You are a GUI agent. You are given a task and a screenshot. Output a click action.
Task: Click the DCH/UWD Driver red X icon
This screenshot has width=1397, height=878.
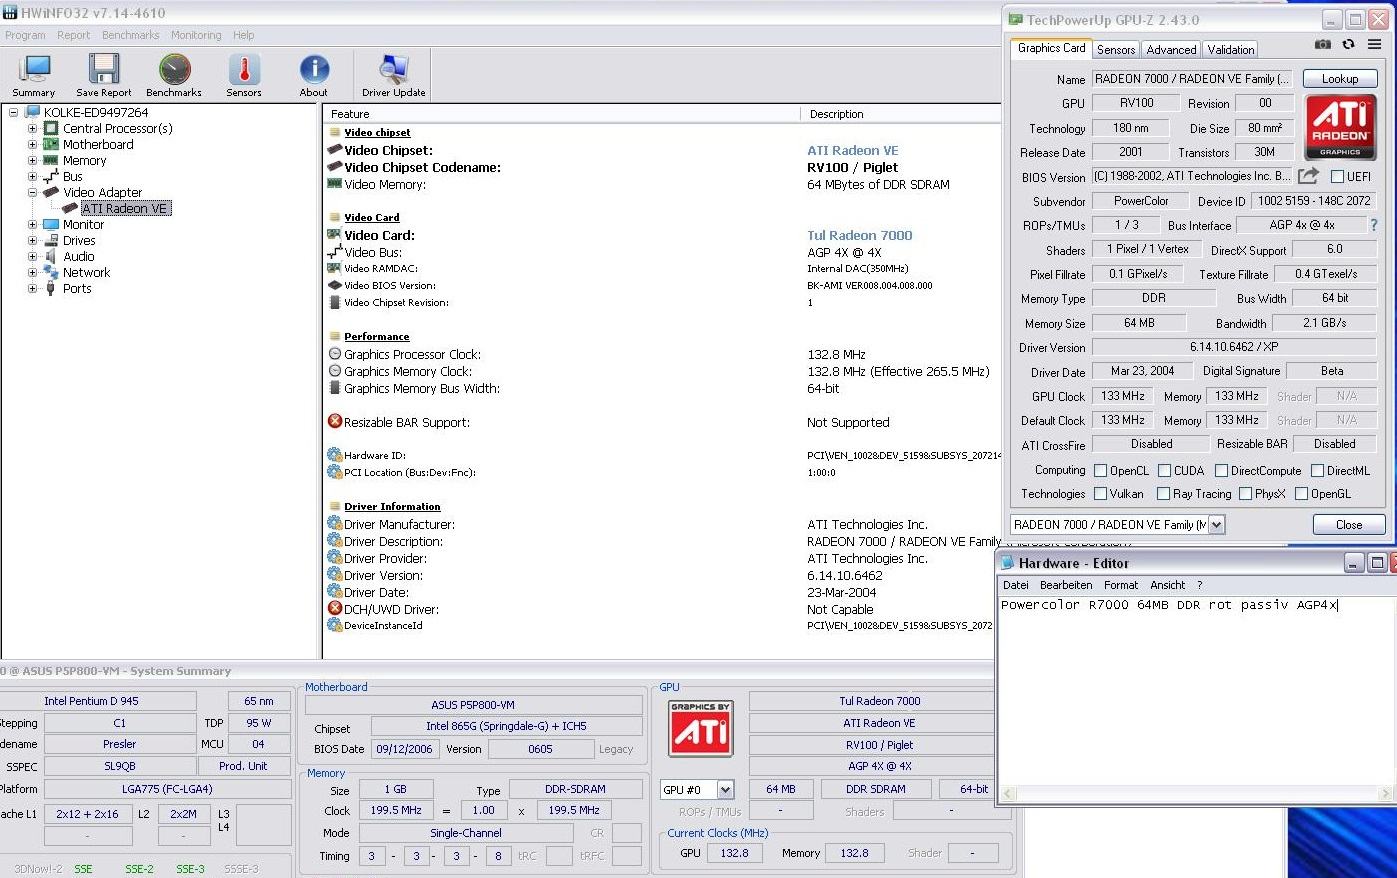[335, 608]
